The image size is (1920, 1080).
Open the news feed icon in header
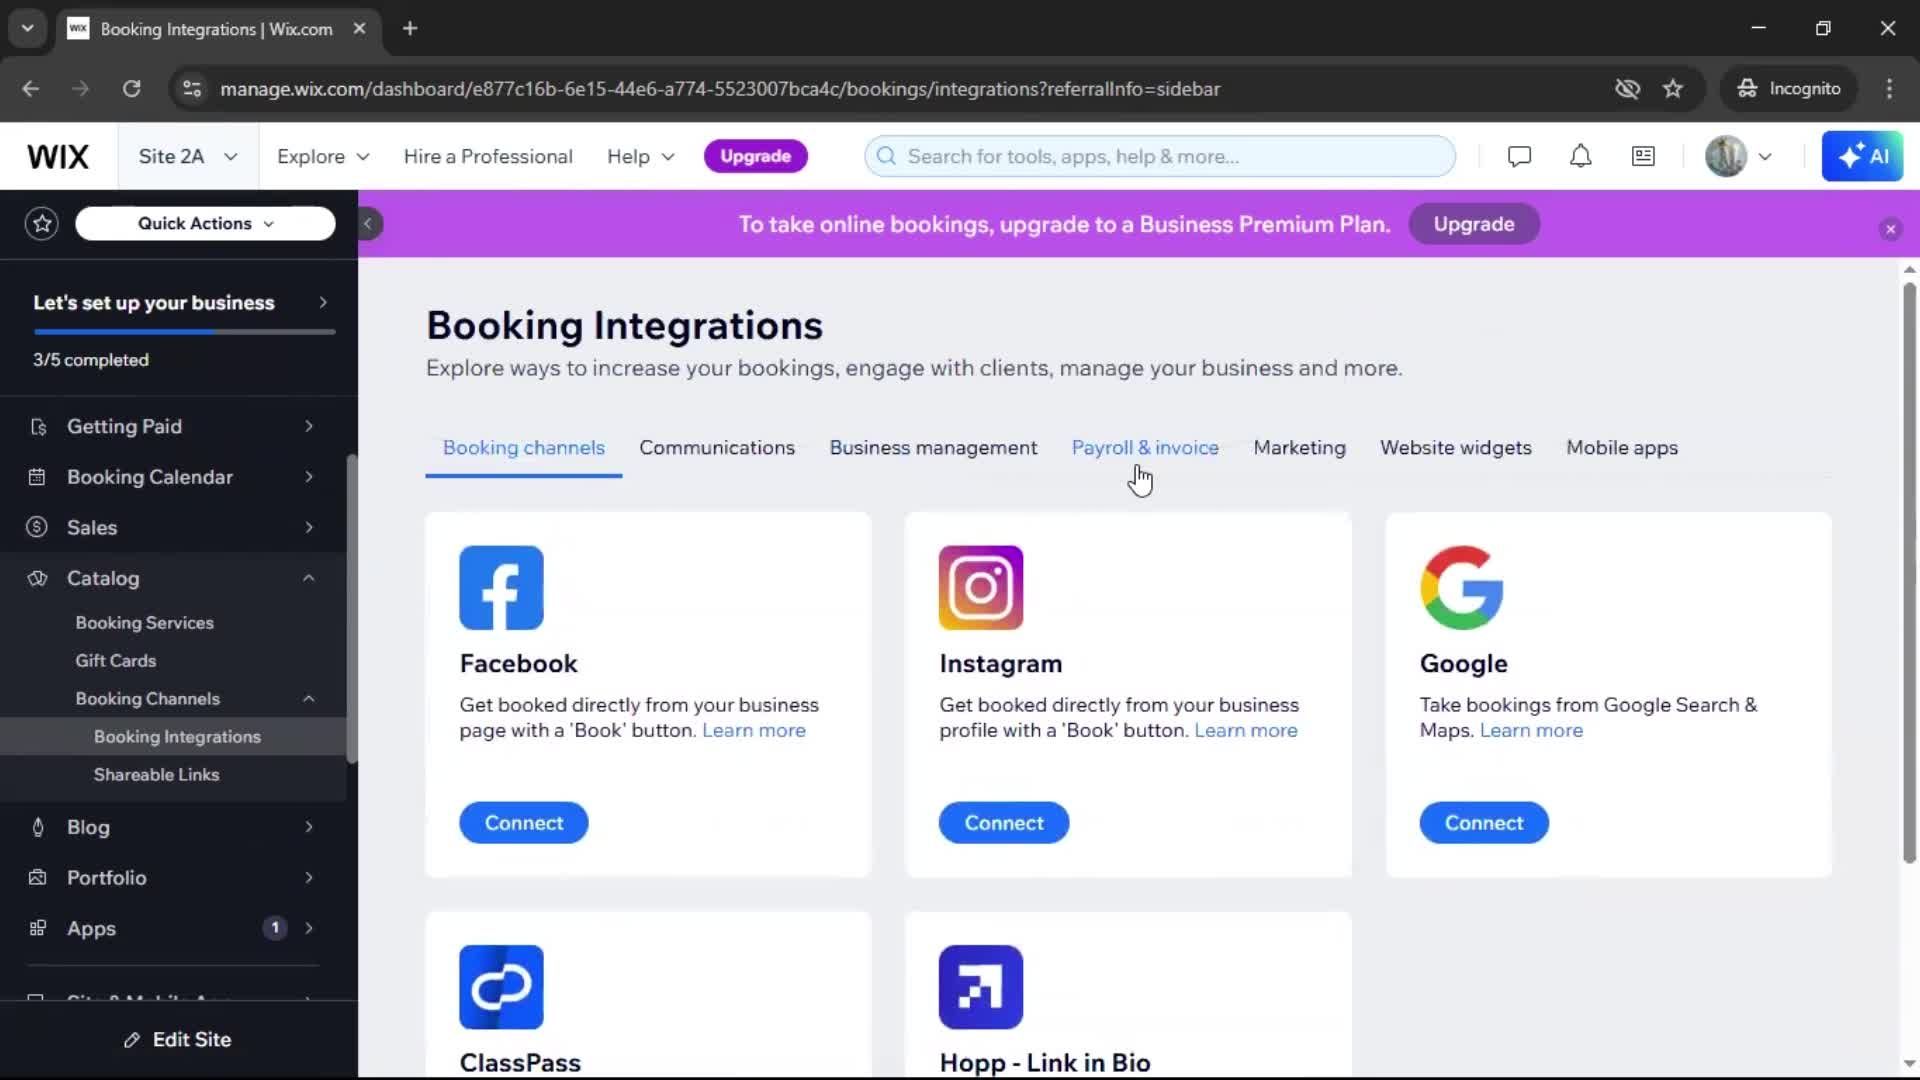point(1643,157)
